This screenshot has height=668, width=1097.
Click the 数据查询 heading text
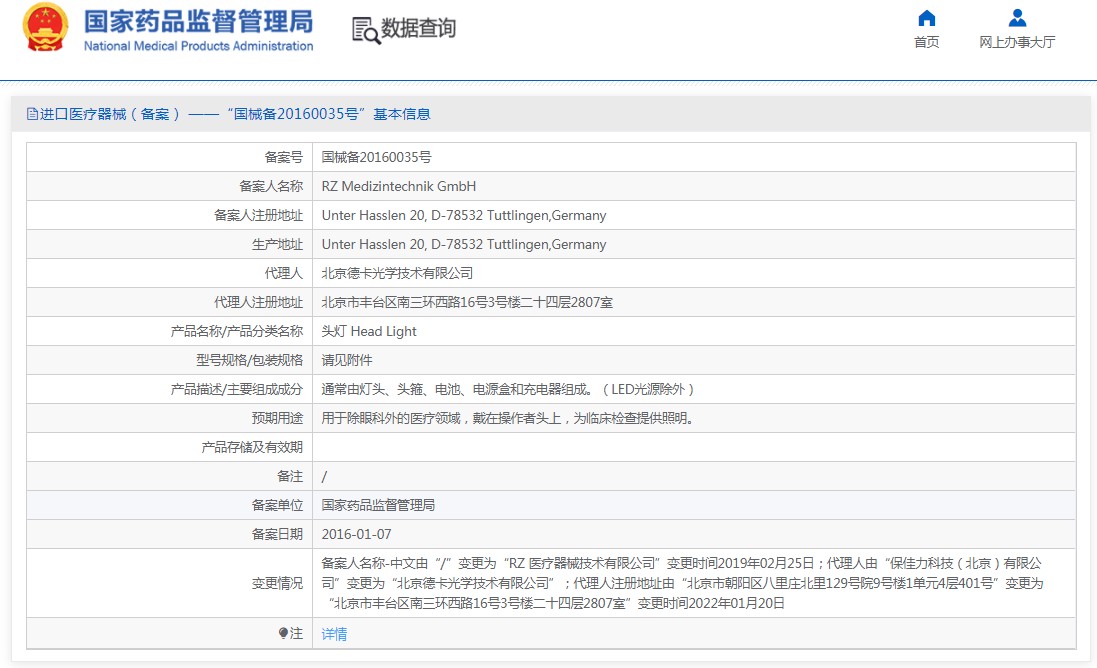418,29
